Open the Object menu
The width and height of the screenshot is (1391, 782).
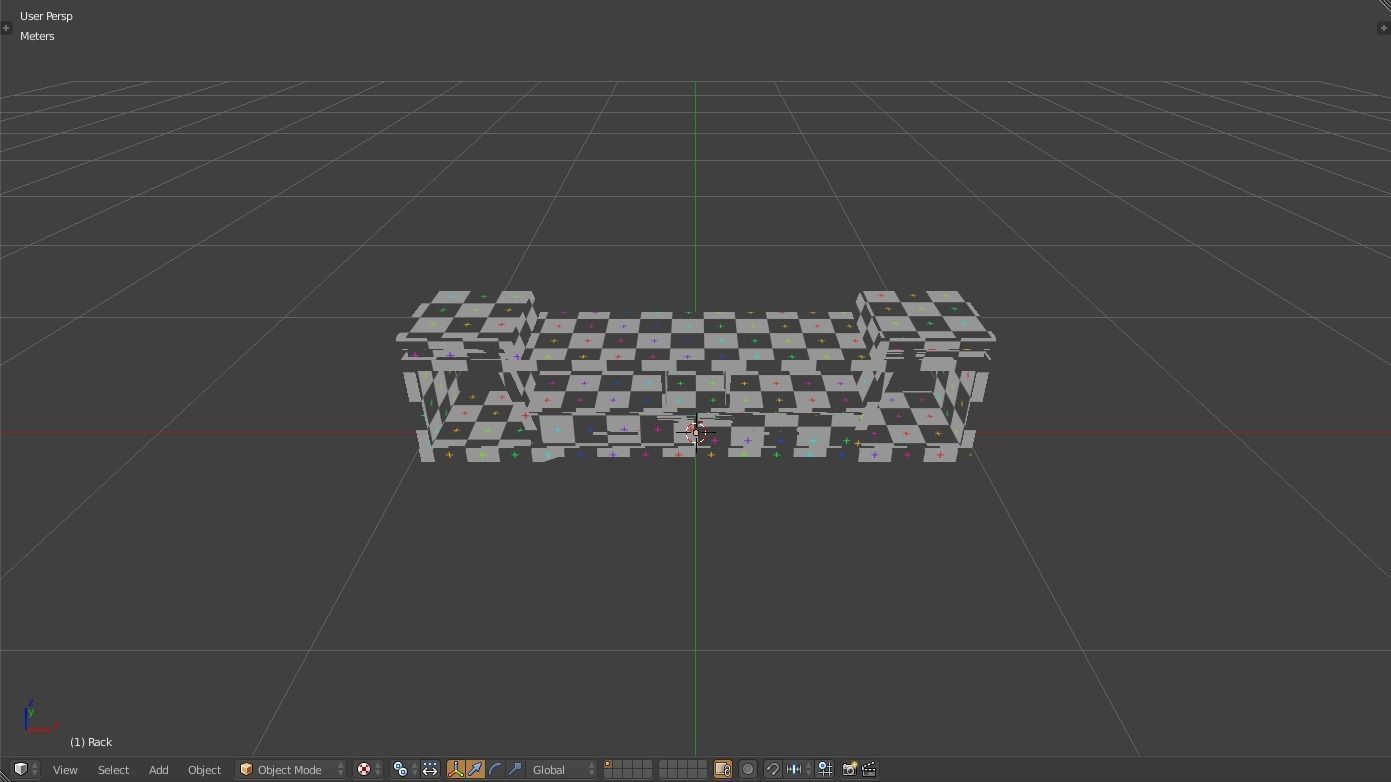[204, 770]
